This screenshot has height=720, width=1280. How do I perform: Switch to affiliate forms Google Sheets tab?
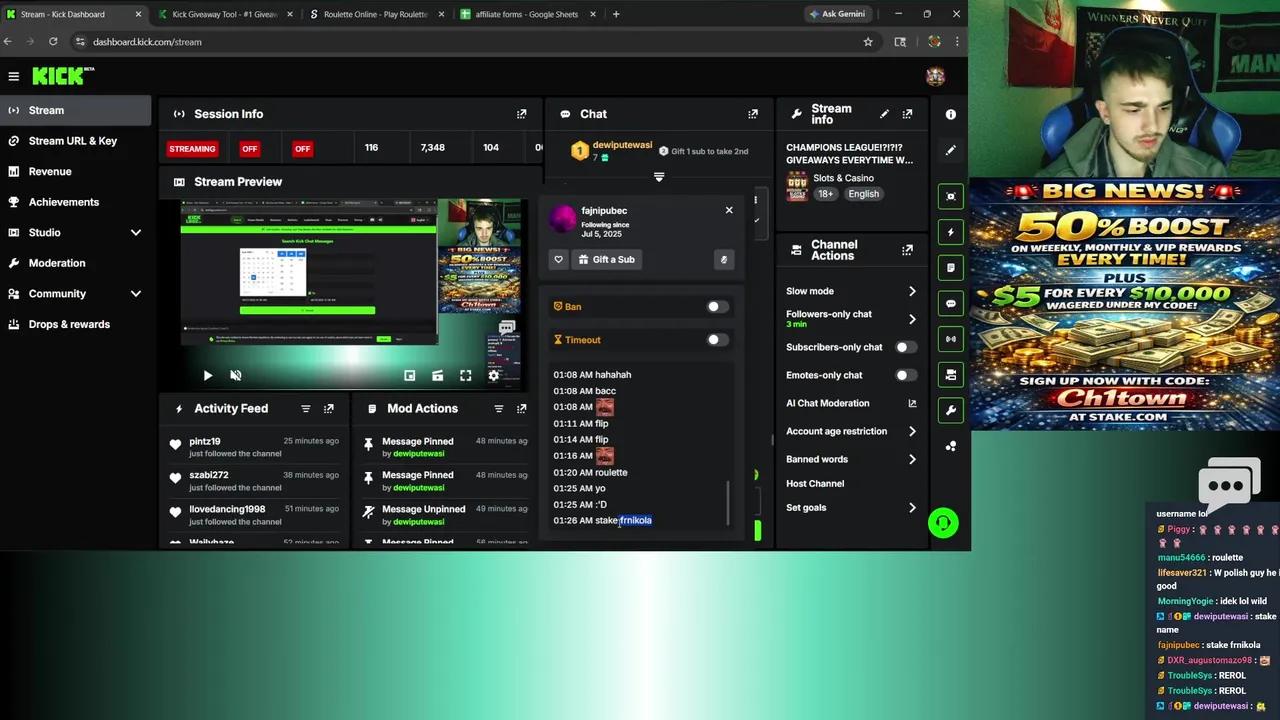(526, 14)
